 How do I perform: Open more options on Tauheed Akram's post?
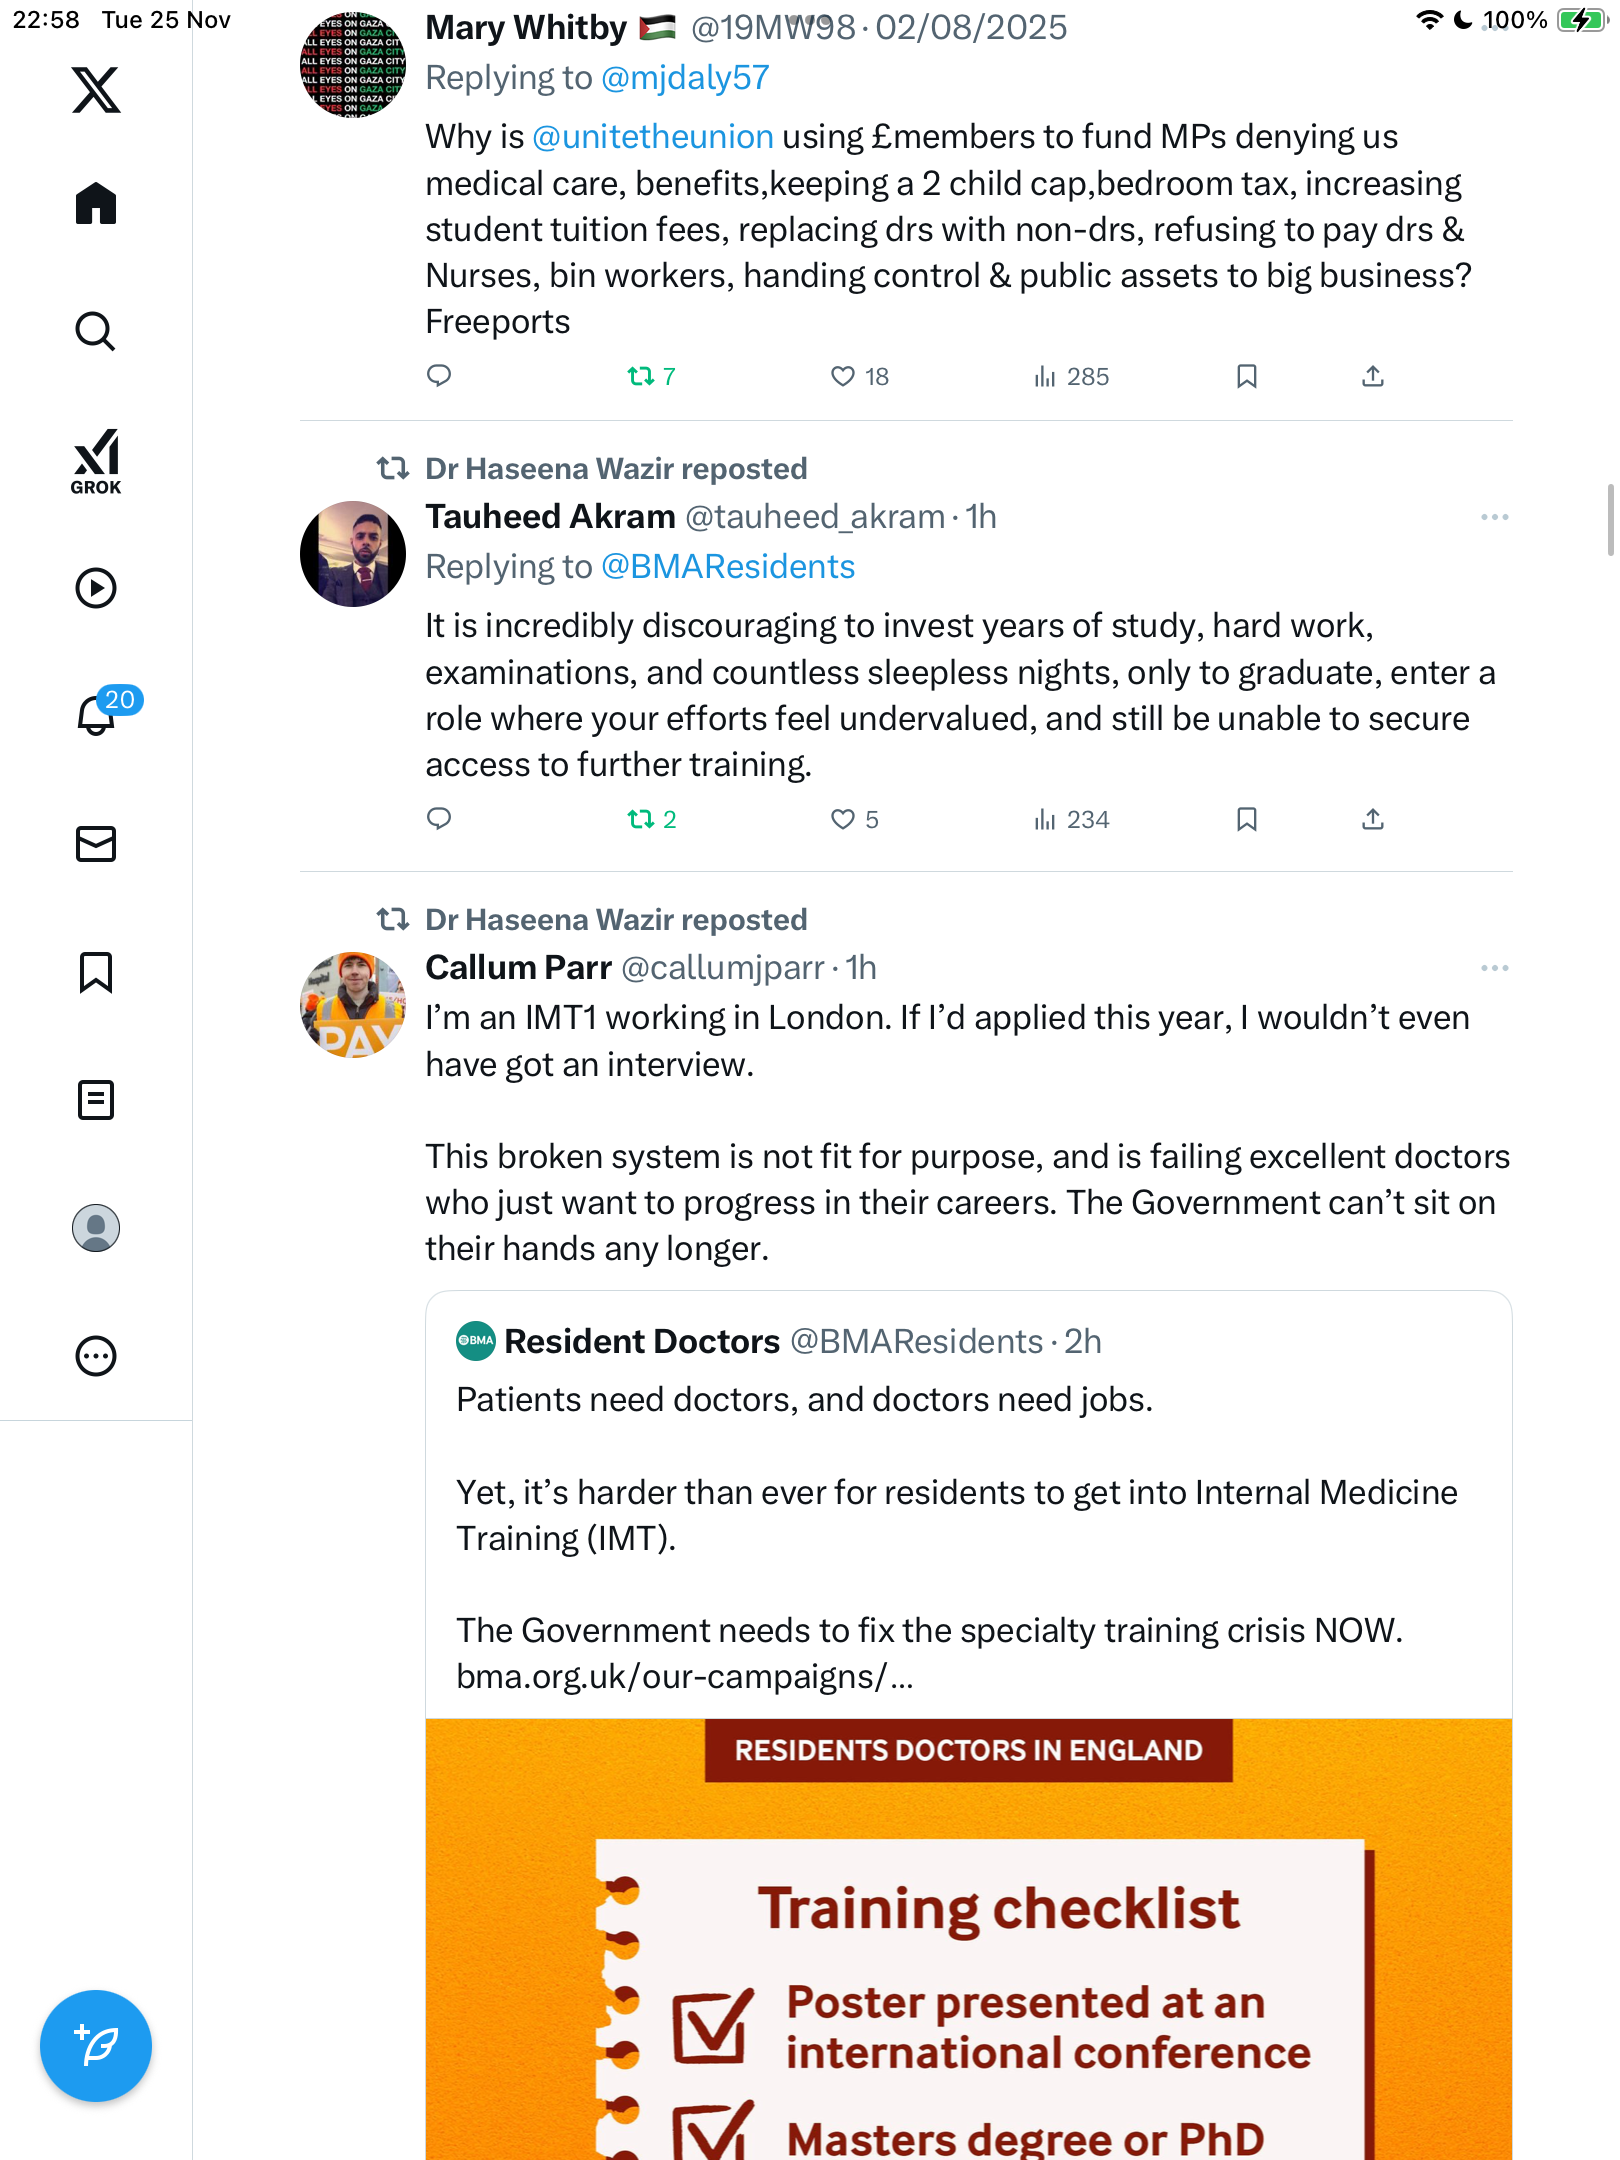click(x=1494, y=517)
